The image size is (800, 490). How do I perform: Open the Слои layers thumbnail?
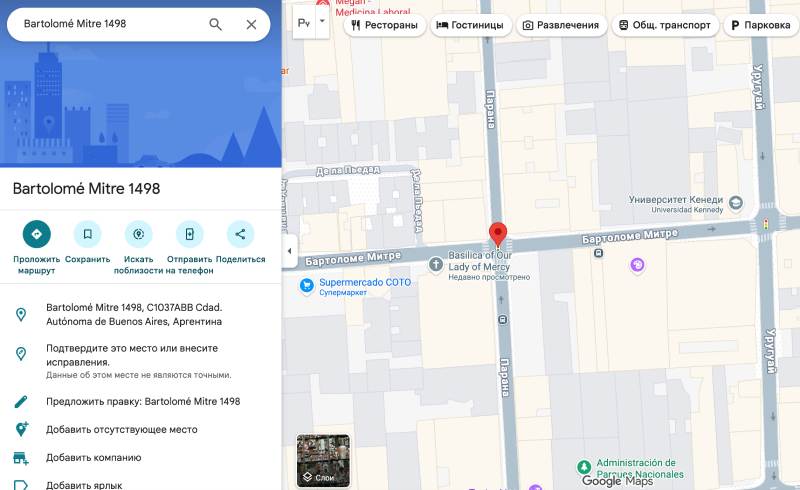[x=323, y=460]
